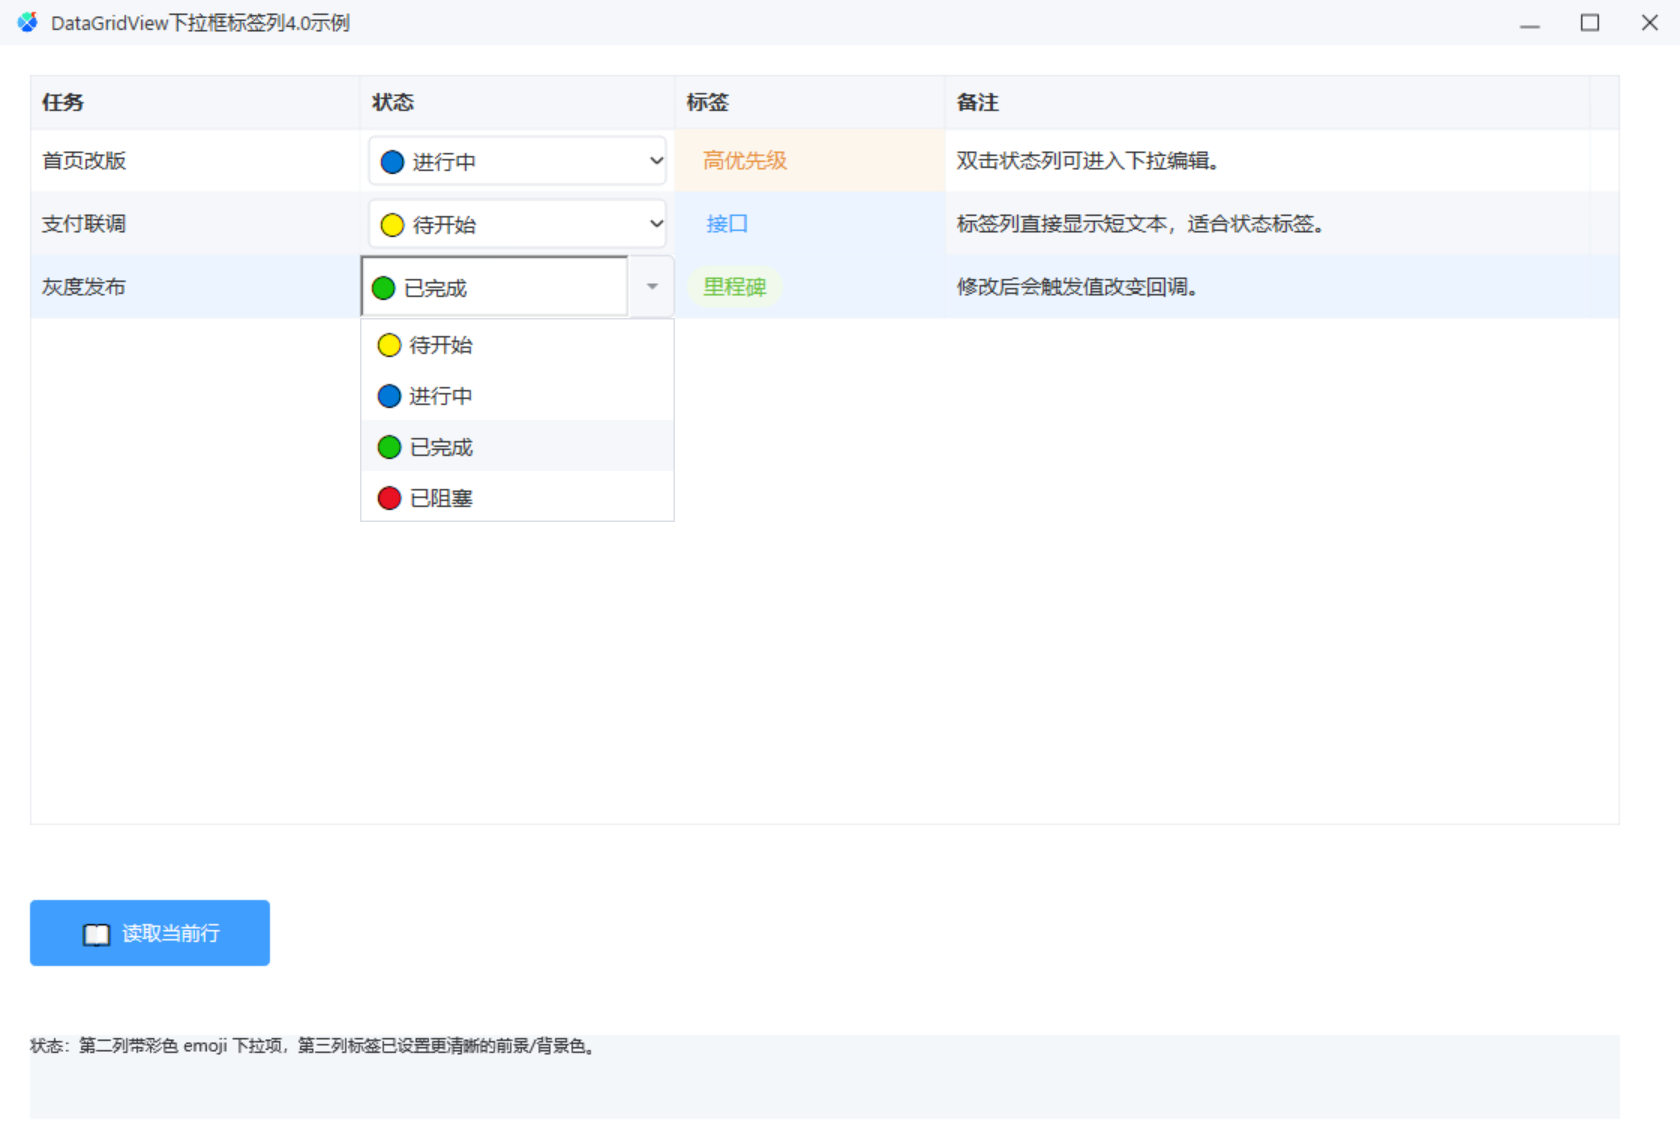Choose 已完成 option in the dropdown list

517,447
